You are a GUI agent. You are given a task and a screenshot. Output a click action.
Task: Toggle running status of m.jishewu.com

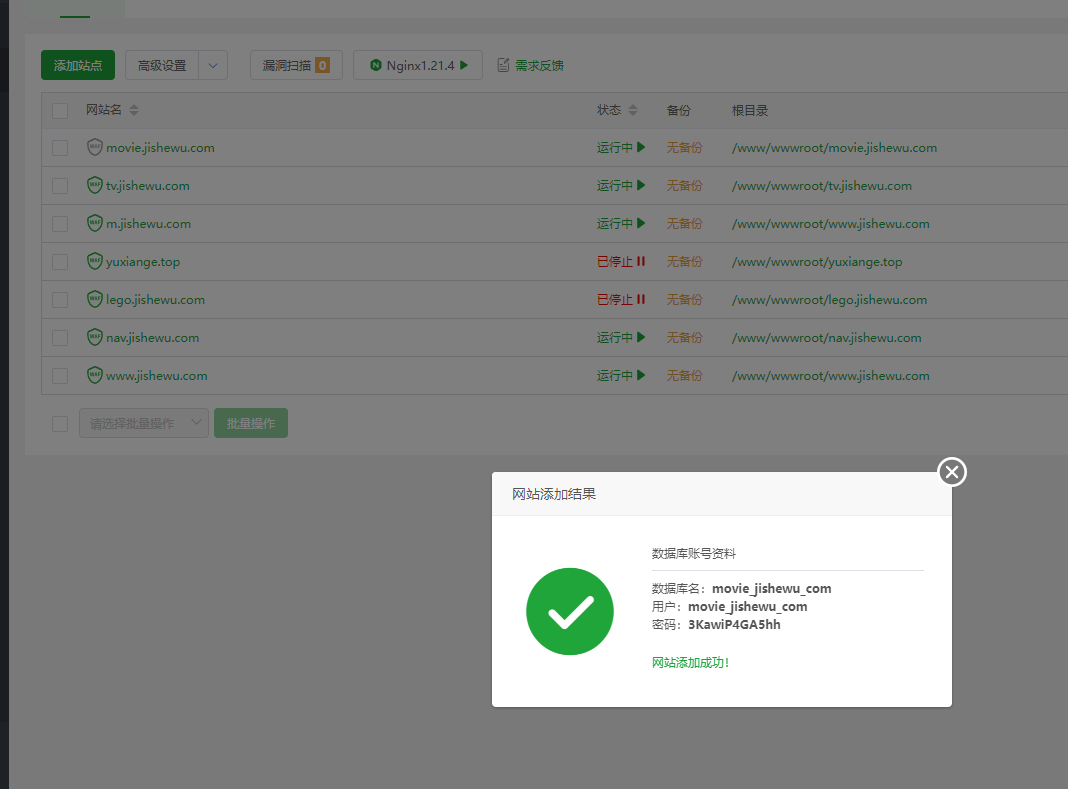(621, 223)
